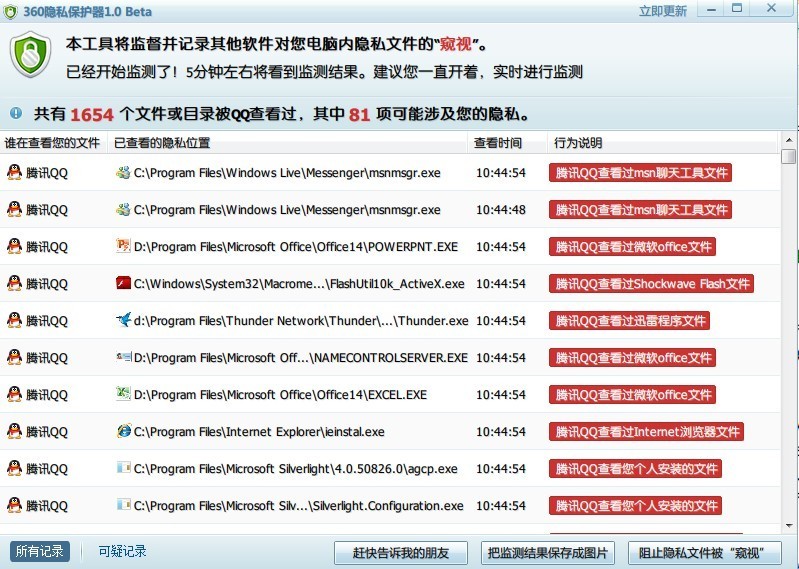Click the MSN icon in the 10:44:48 row
This screenshot has width=799, height=569.
click(x=123, y=209)
